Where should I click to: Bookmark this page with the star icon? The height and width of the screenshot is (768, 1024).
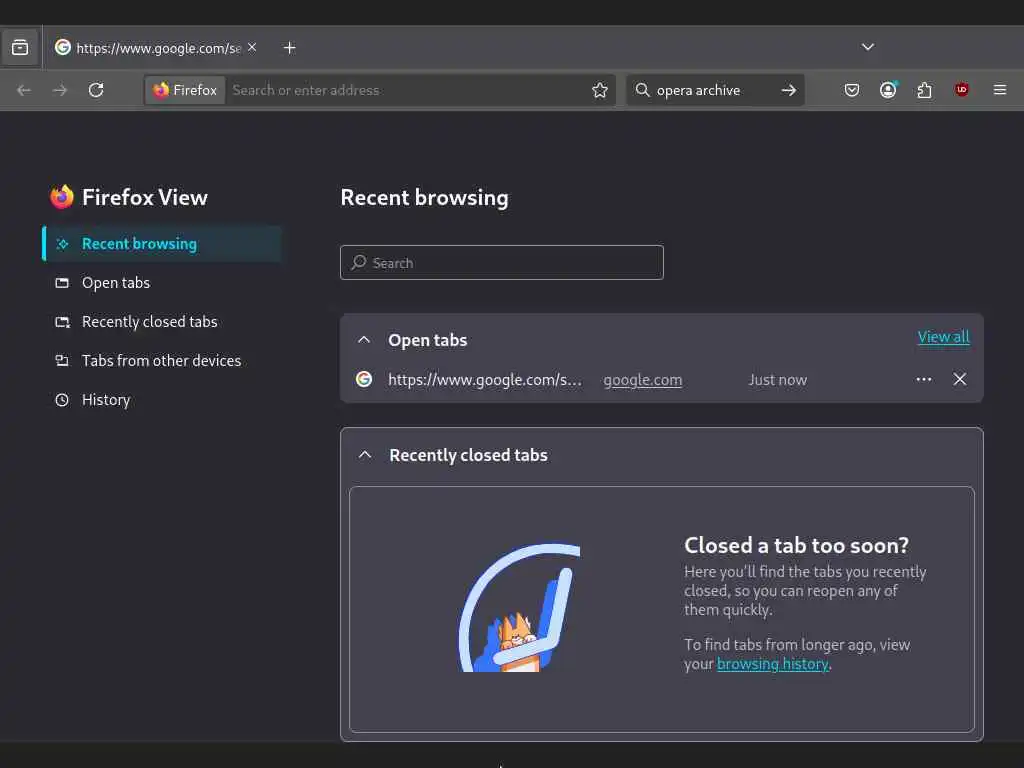600,90
